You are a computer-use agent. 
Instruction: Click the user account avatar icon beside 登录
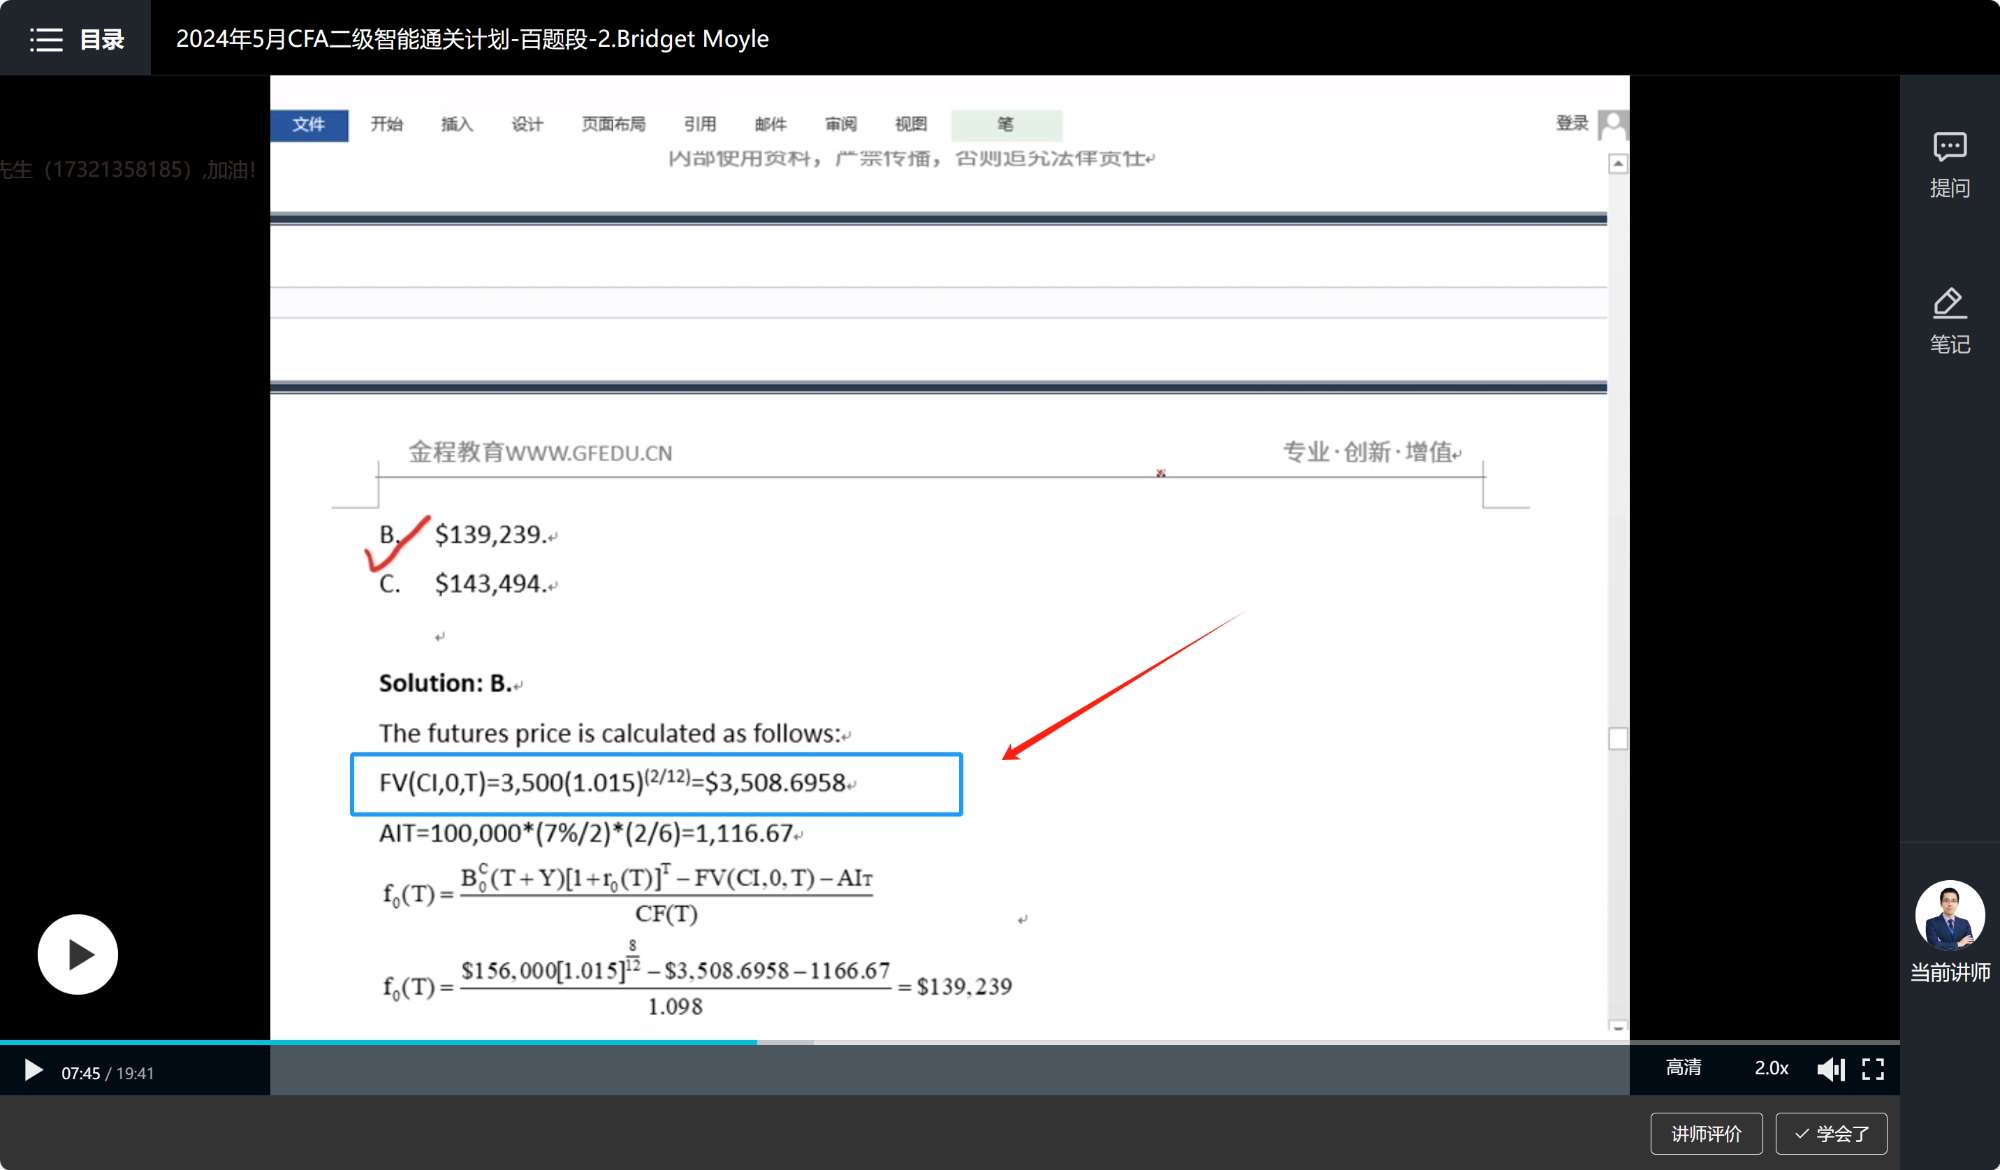pos(1612,124)
